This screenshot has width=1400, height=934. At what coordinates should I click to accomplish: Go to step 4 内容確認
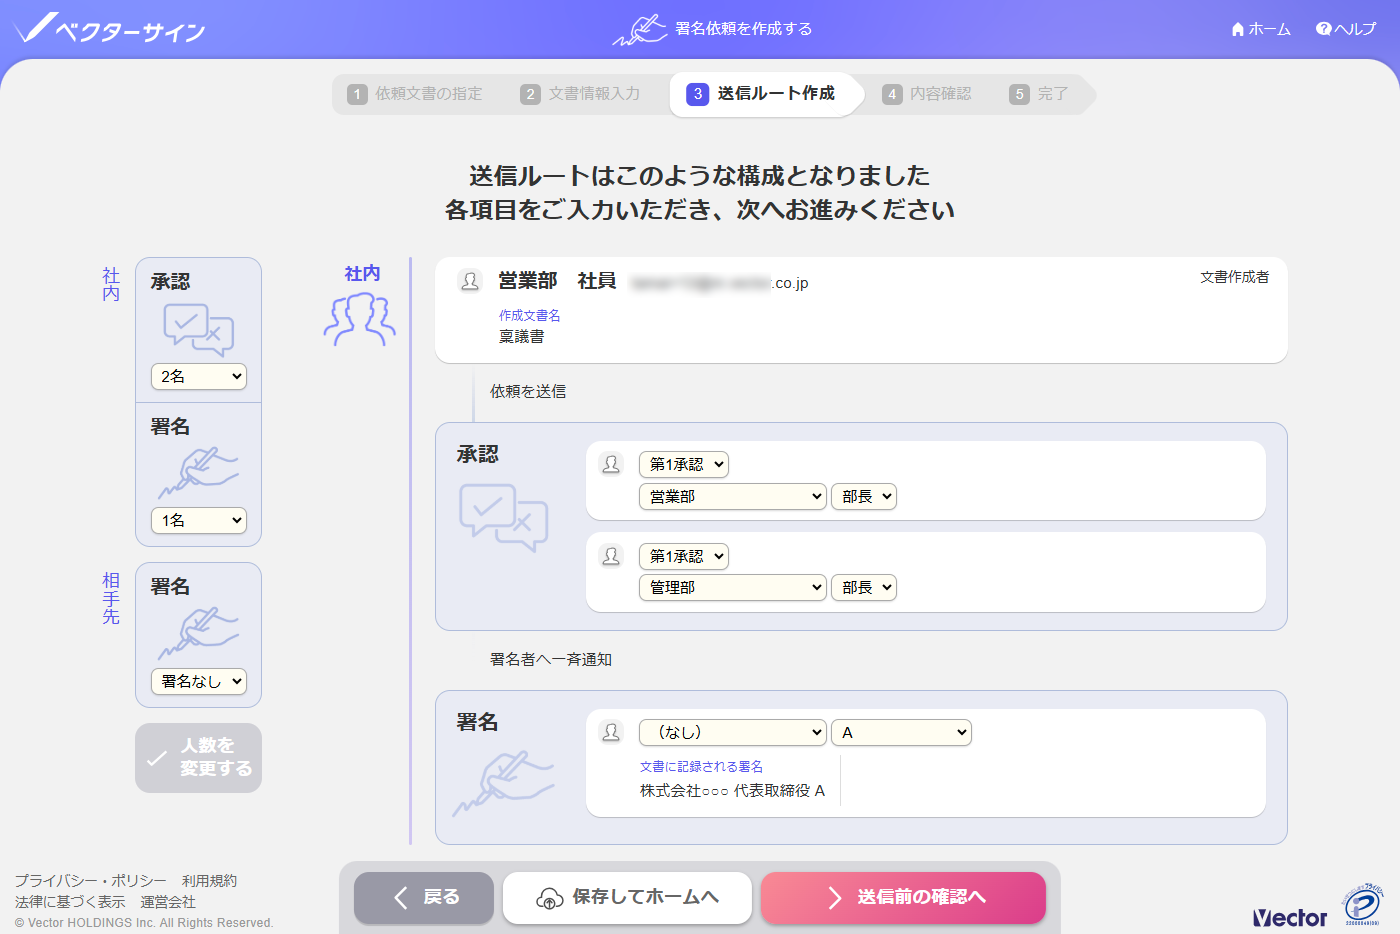coord(927,94)
